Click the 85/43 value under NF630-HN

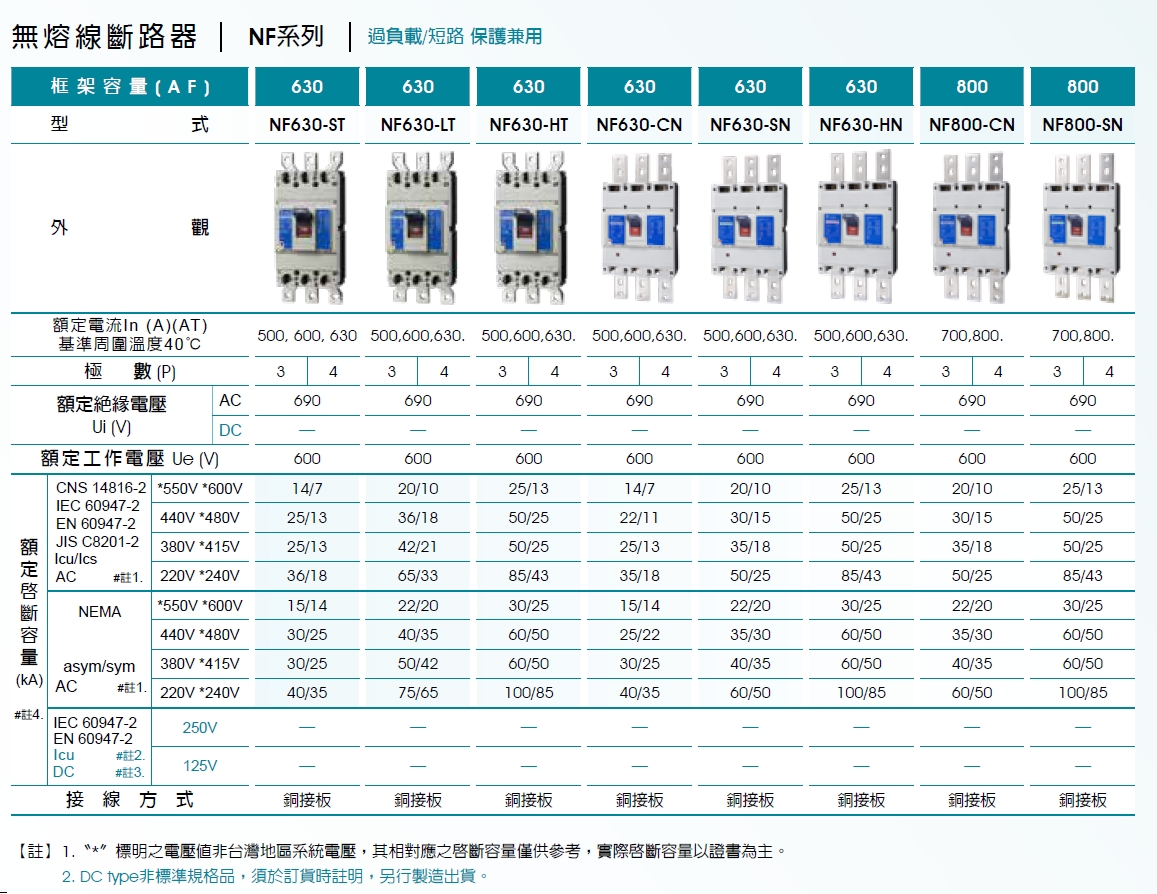860,575
